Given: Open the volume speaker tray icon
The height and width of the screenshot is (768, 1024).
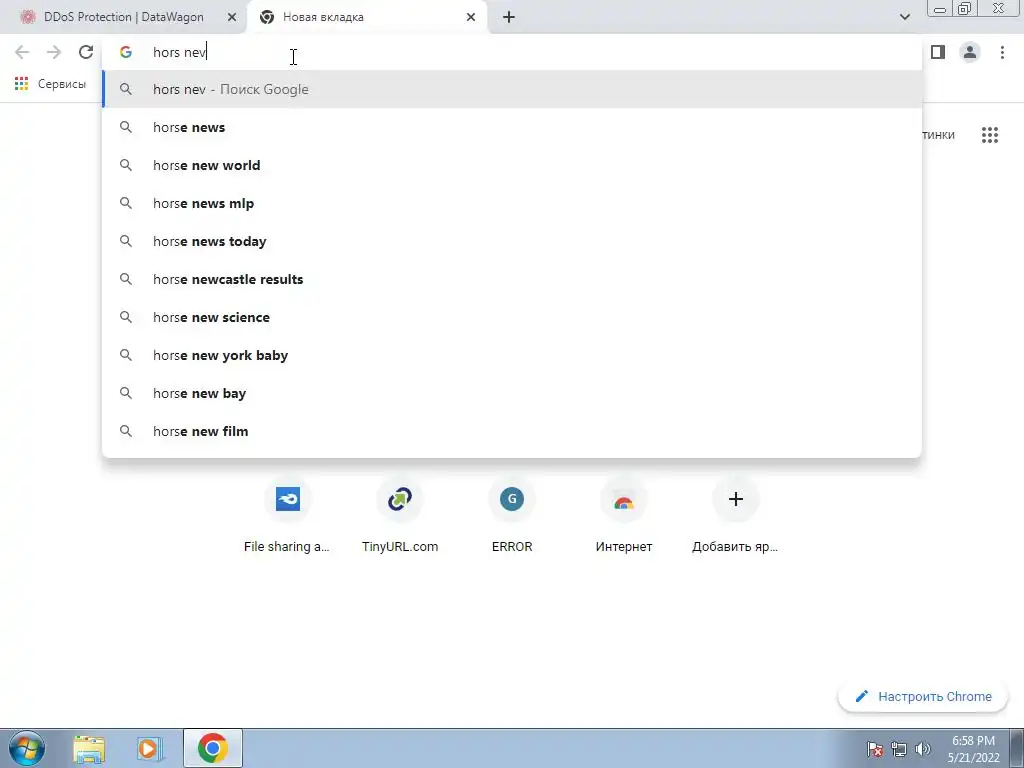Looking at the screenshot, I should click(x=923, y=749).
